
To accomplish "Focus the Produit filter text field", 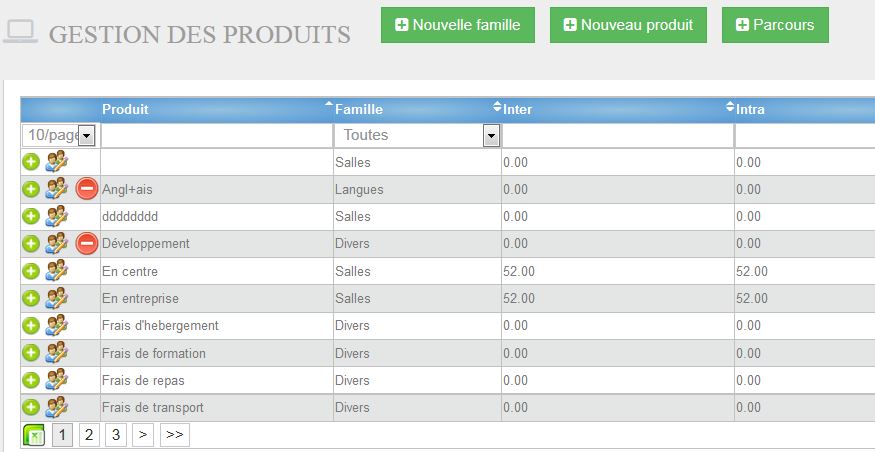I will (217, 135).
